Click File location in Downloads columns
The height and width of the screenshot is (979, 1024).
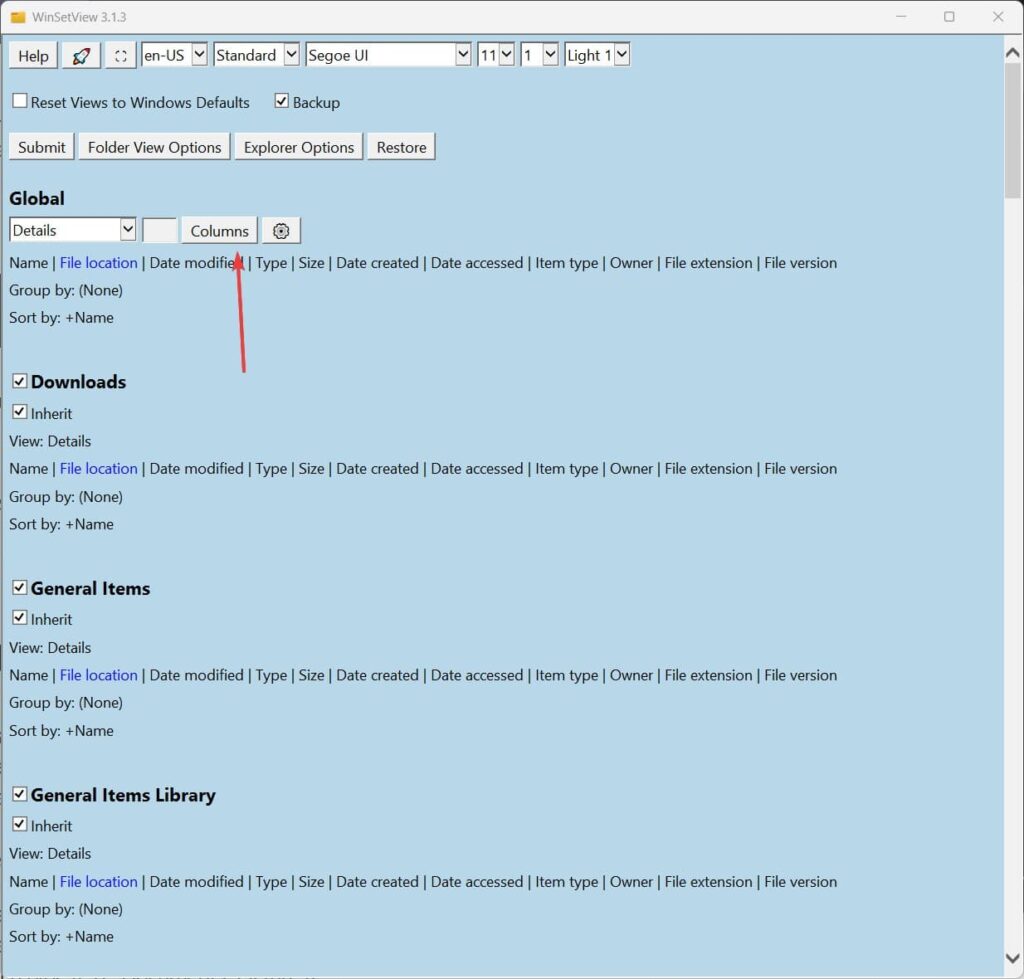point(99,468)
